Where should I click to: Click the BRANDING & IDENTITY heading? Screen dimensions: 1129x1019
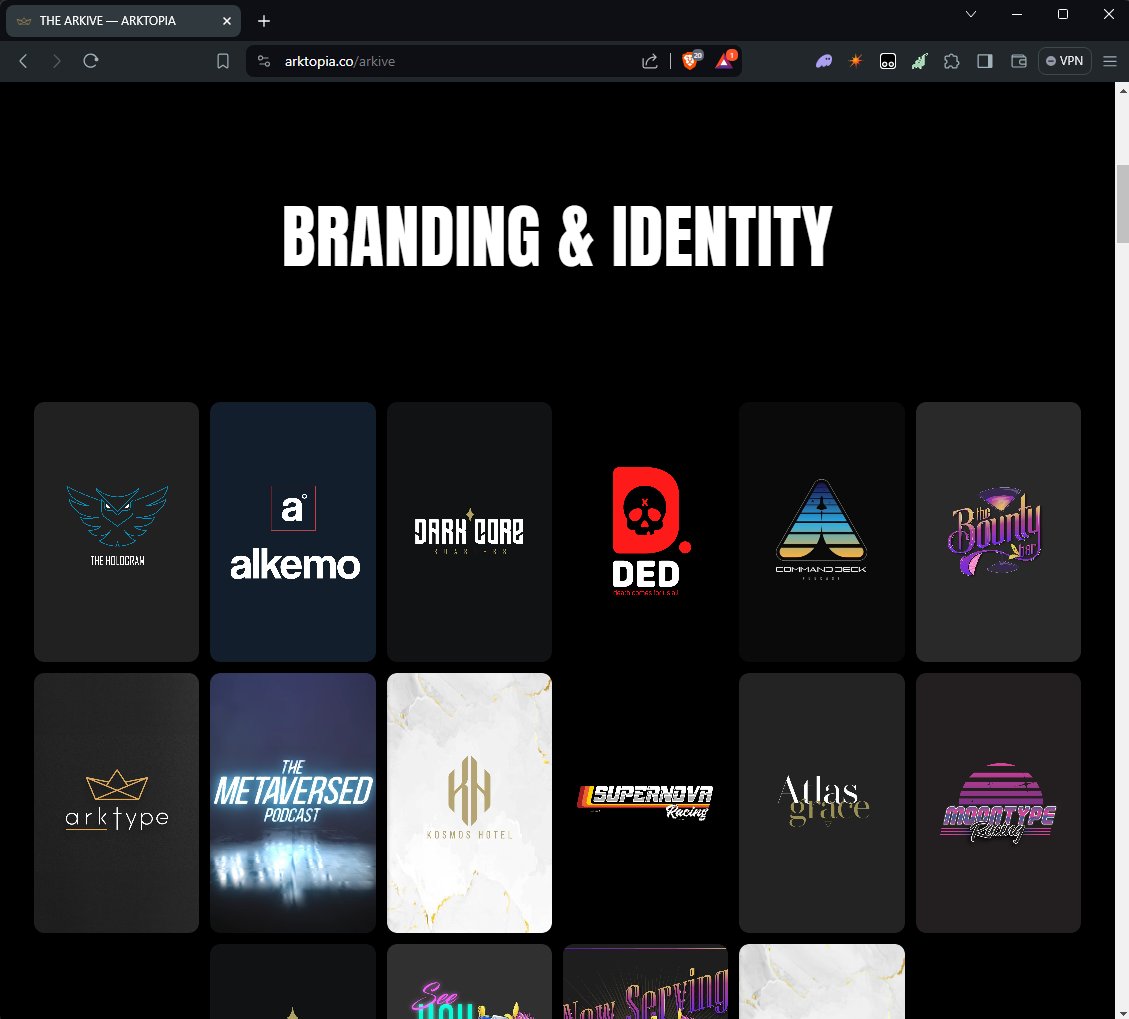pos(557,235)
